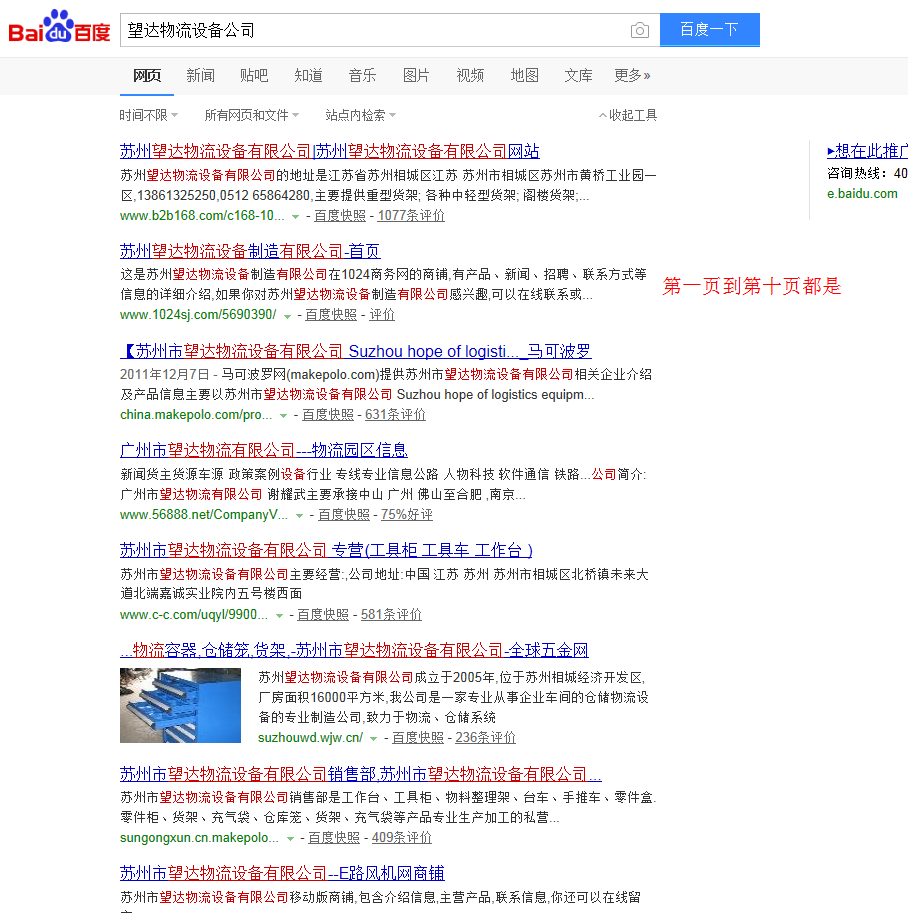Switch to the 视频 tab
Image resolution: width=908 pixels, height=913 pixels.
point(470,75)
